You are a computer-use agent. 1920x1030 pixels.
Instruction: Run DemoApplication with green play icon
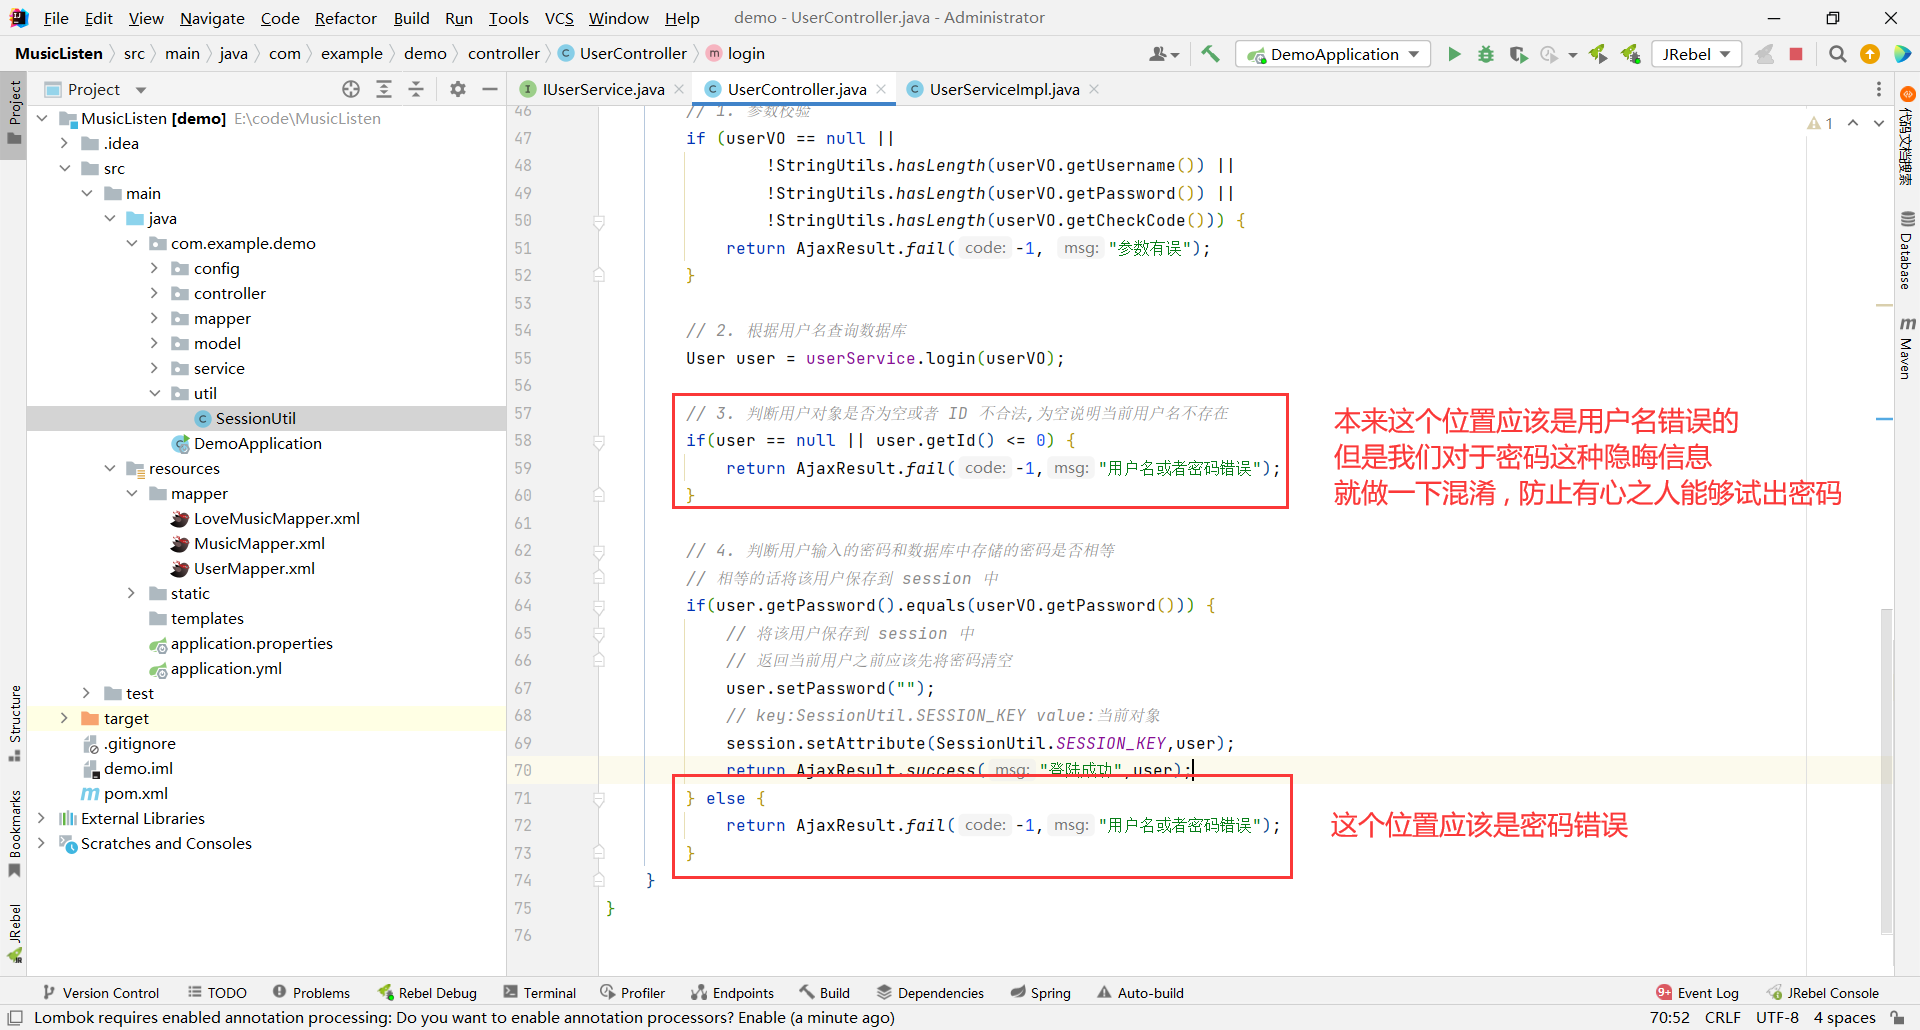pyautogui.click(x=1454, y=54)
